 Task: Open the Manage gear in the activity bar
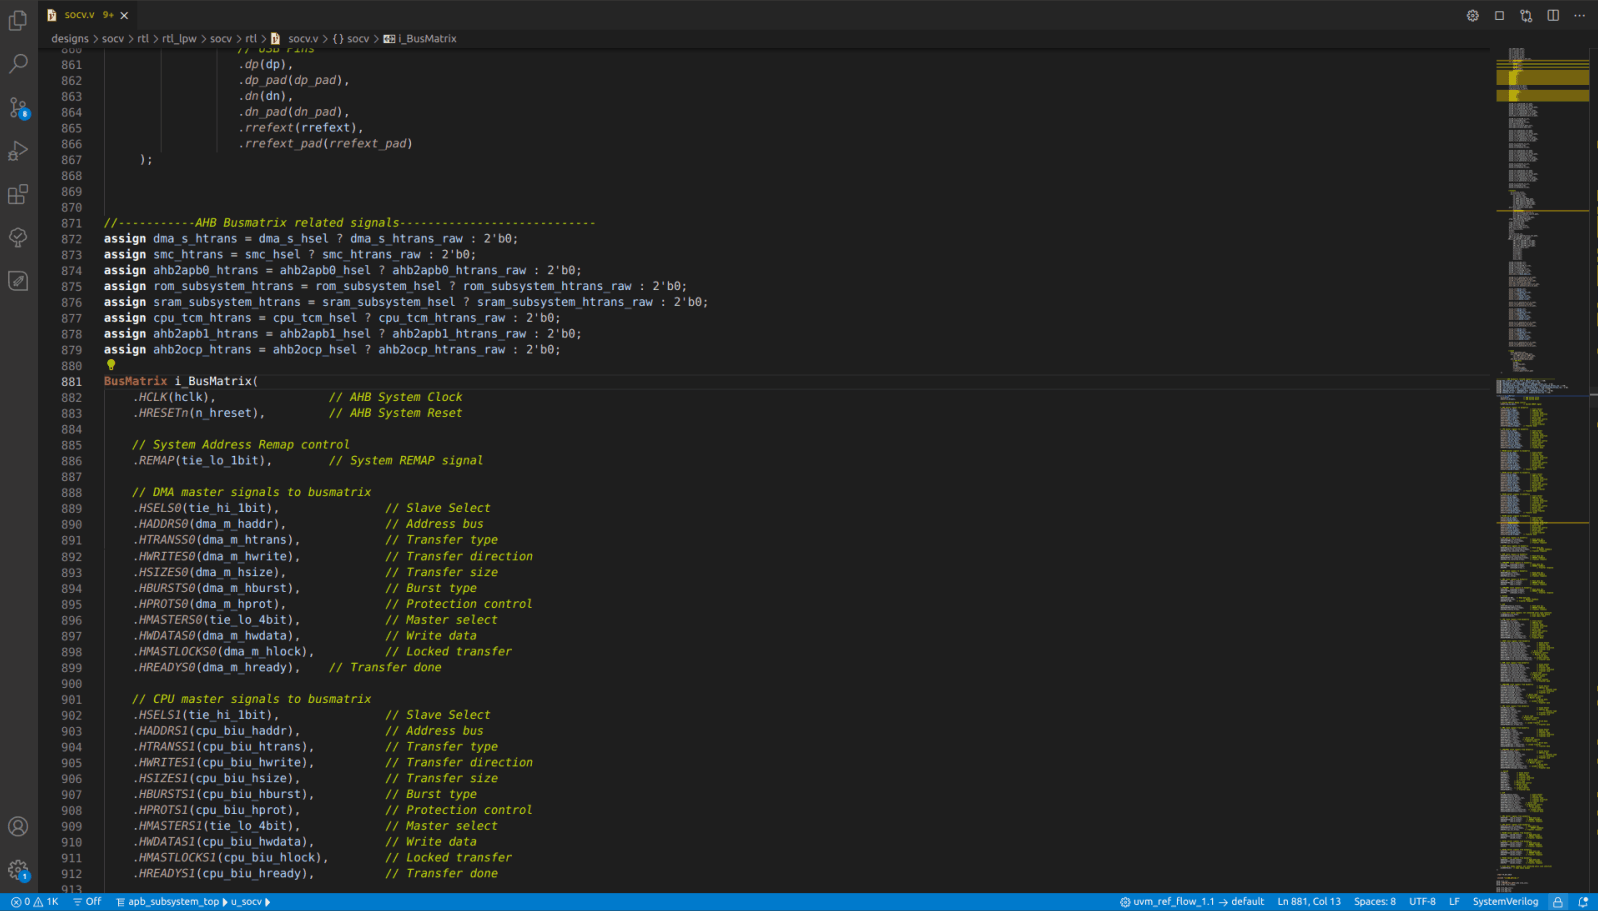(18, 870)
